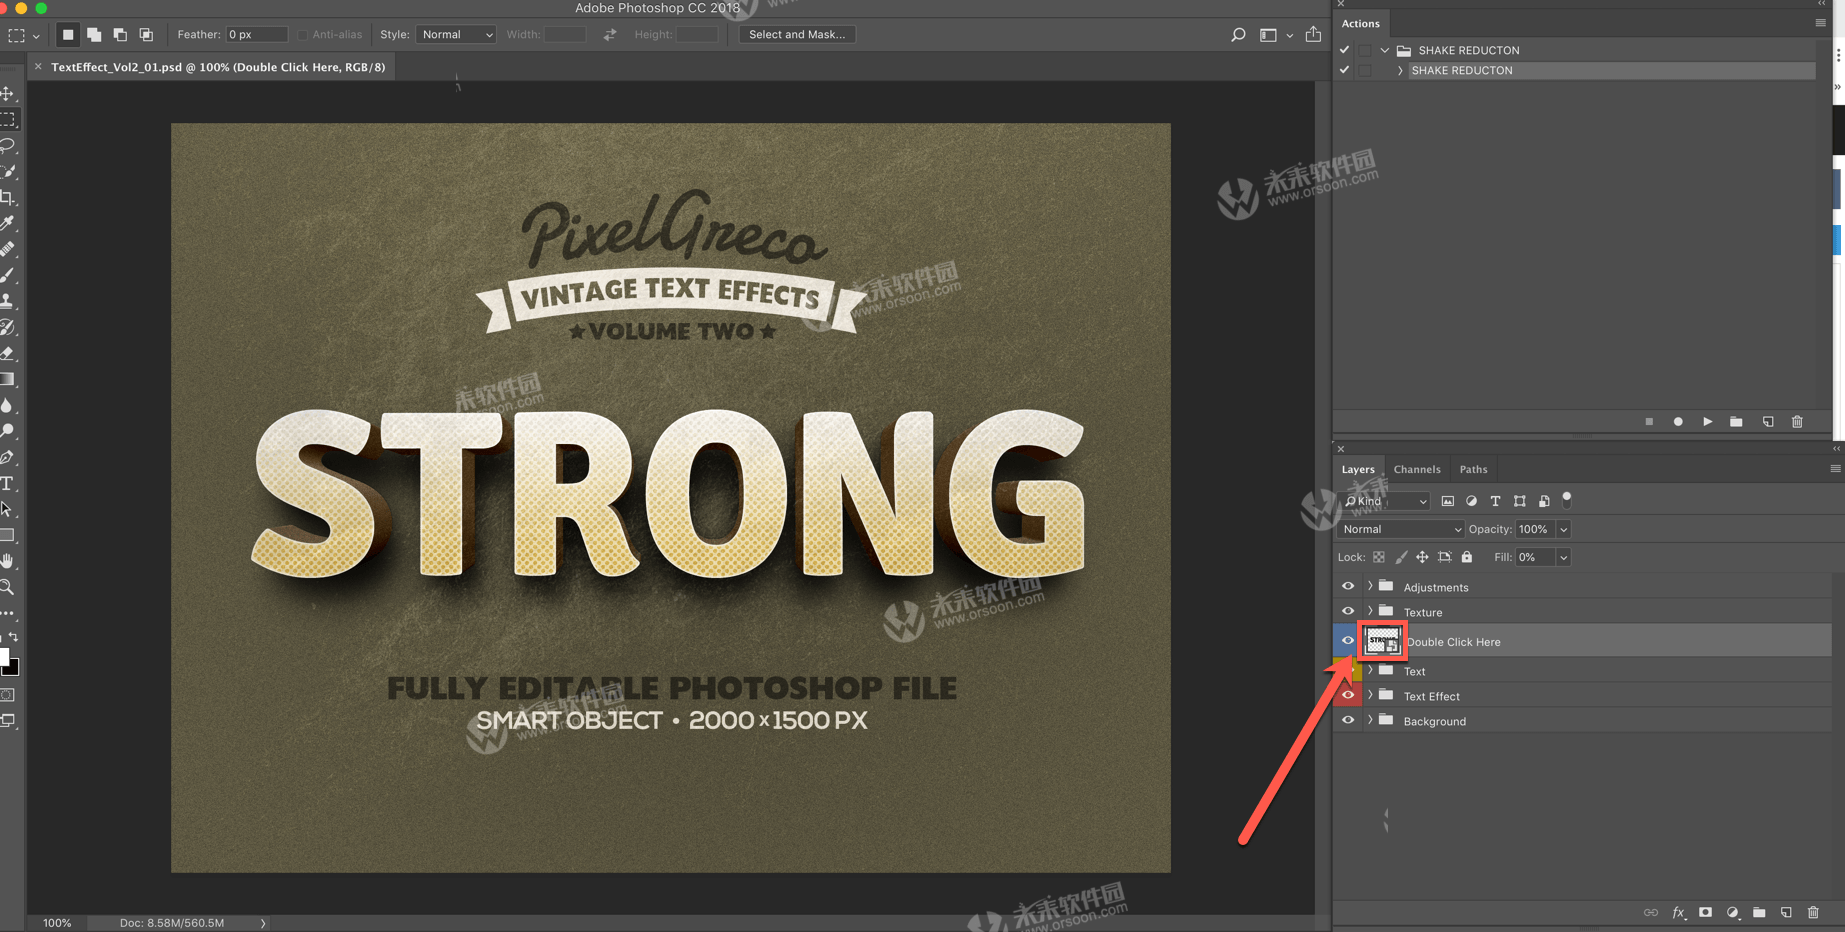
Task: Select the Double Click Here smart object thumbnail
Action: (1382, 641)
